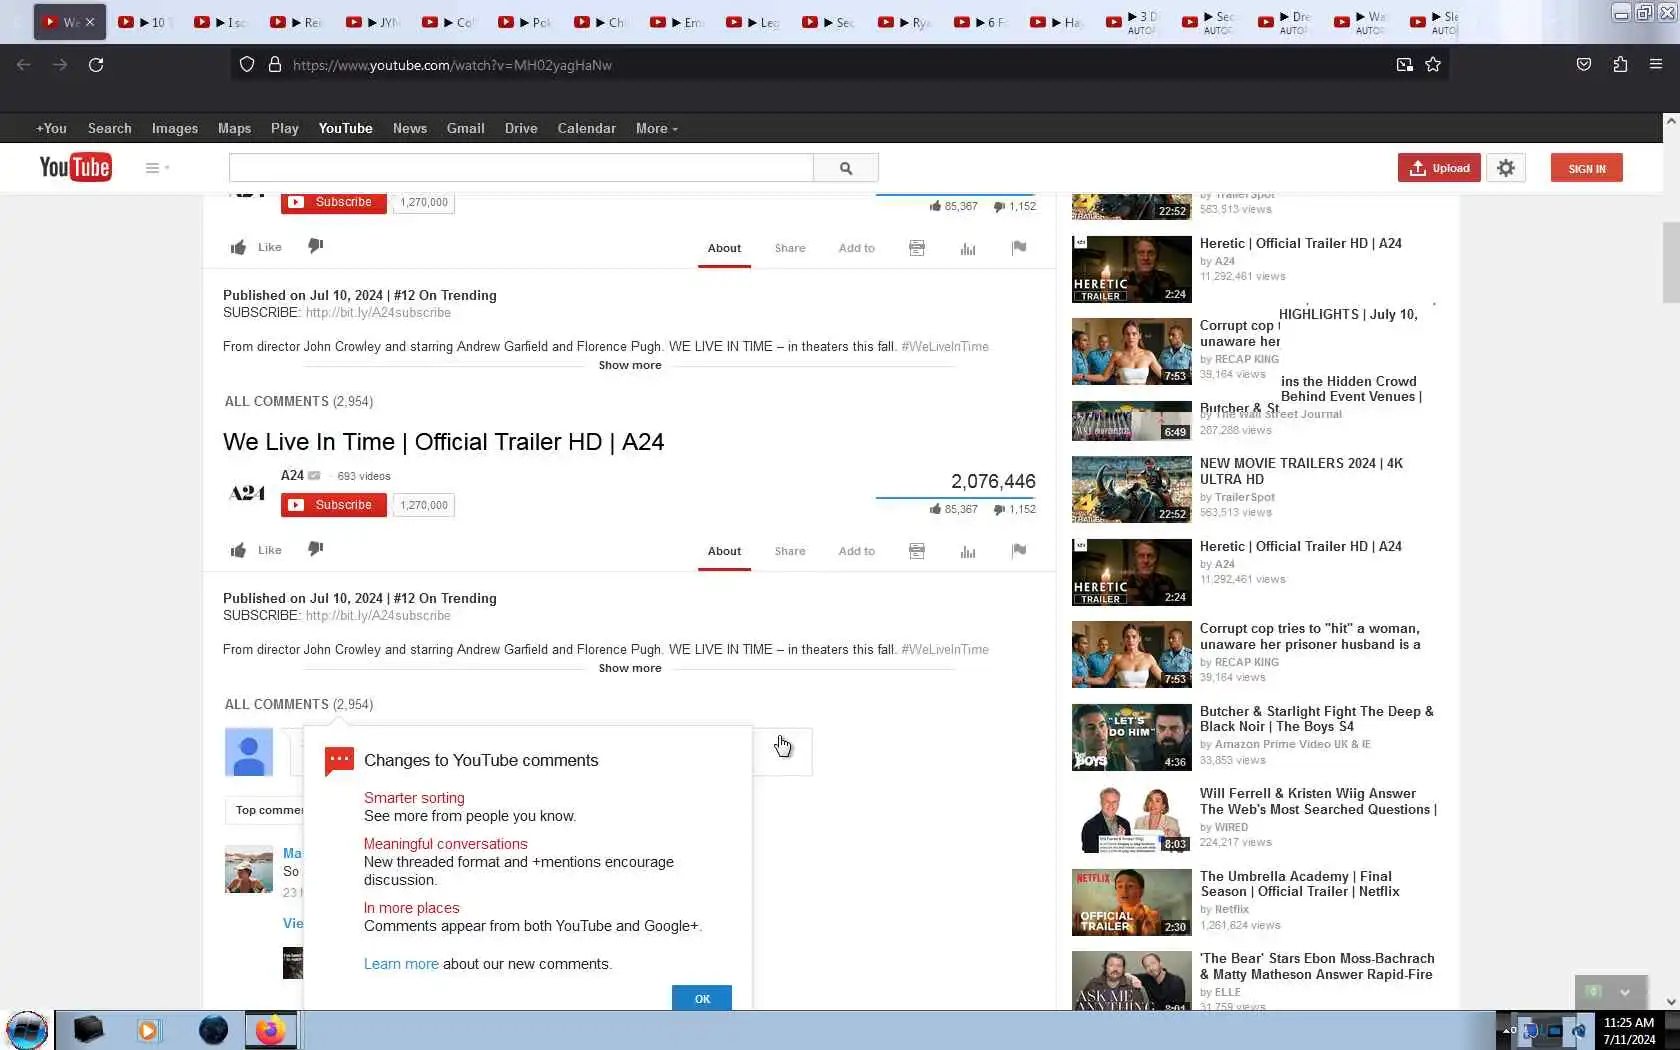Open the guide menu beside the YouTube logo
Screen dimensions: 1680x1050
tap(157, 168)
